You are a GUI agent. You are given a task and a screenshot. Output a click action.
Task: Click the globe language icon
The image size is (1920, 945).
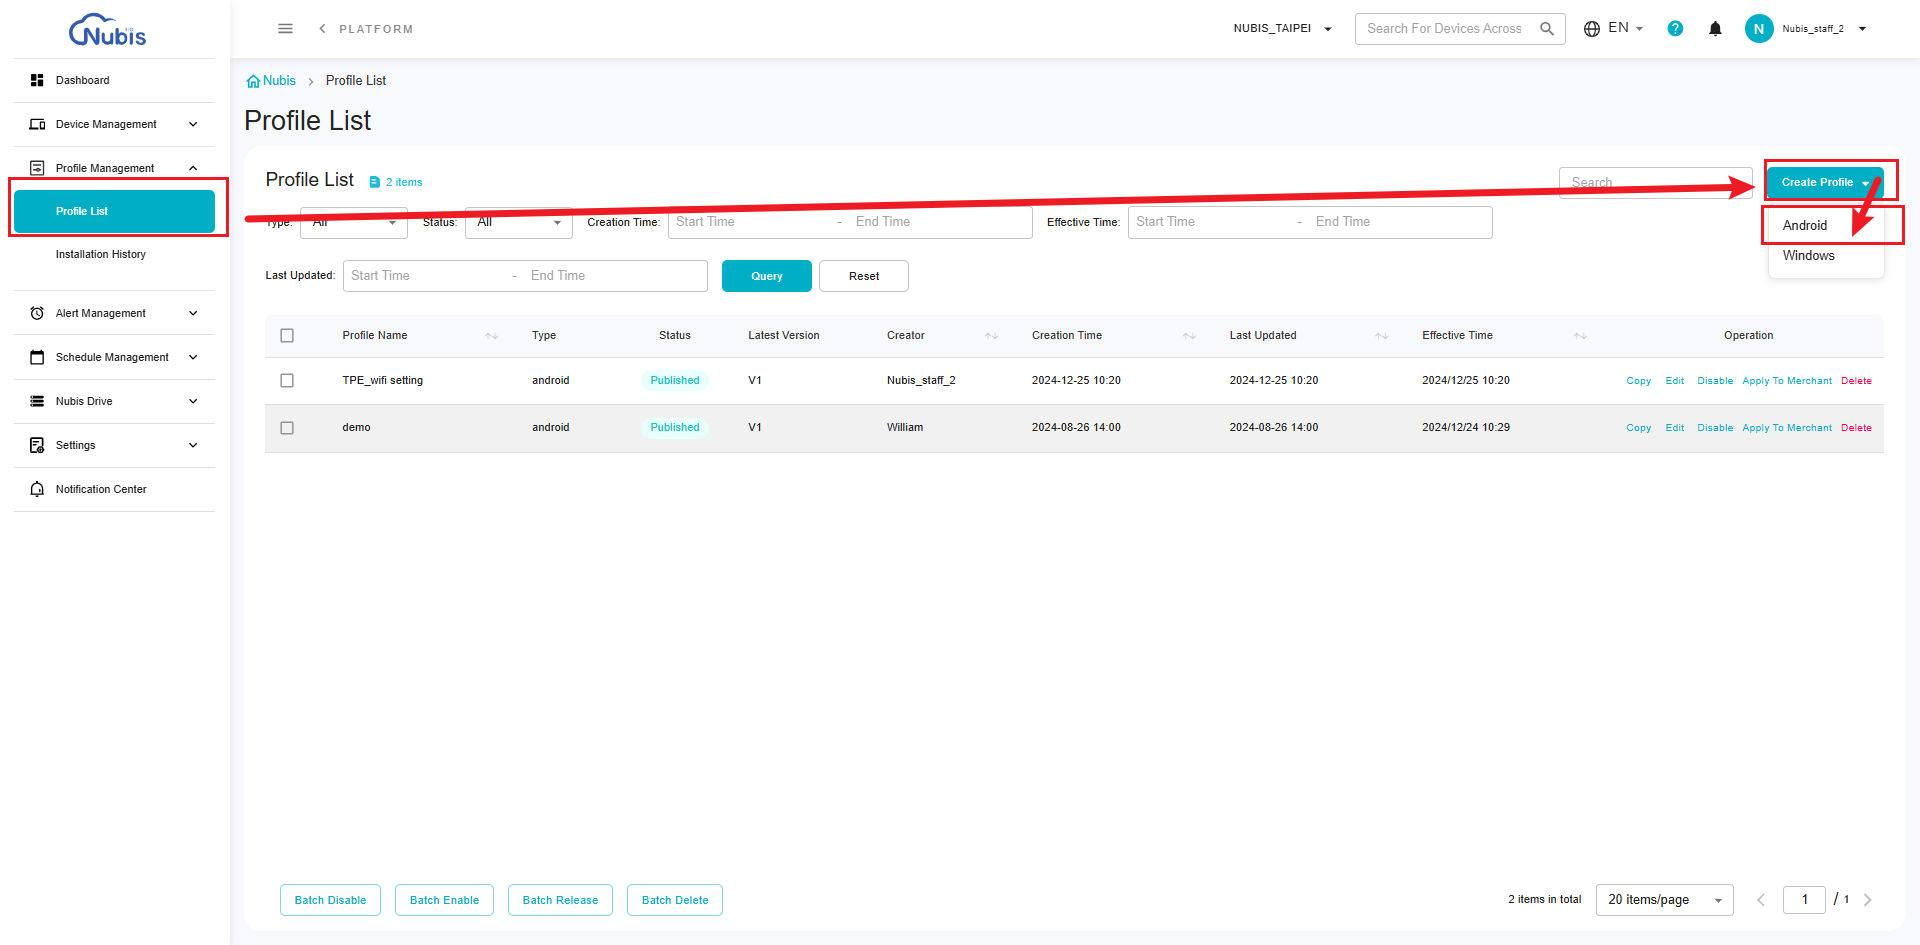[x=1592, y=29]
